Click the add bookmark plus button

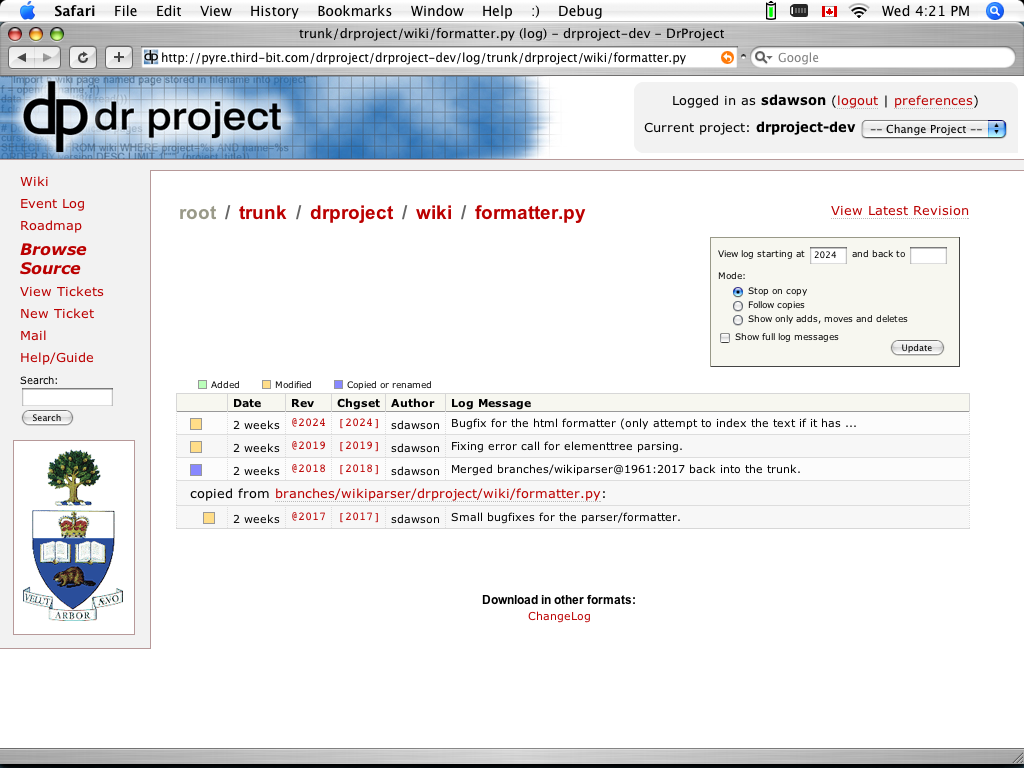118,57
